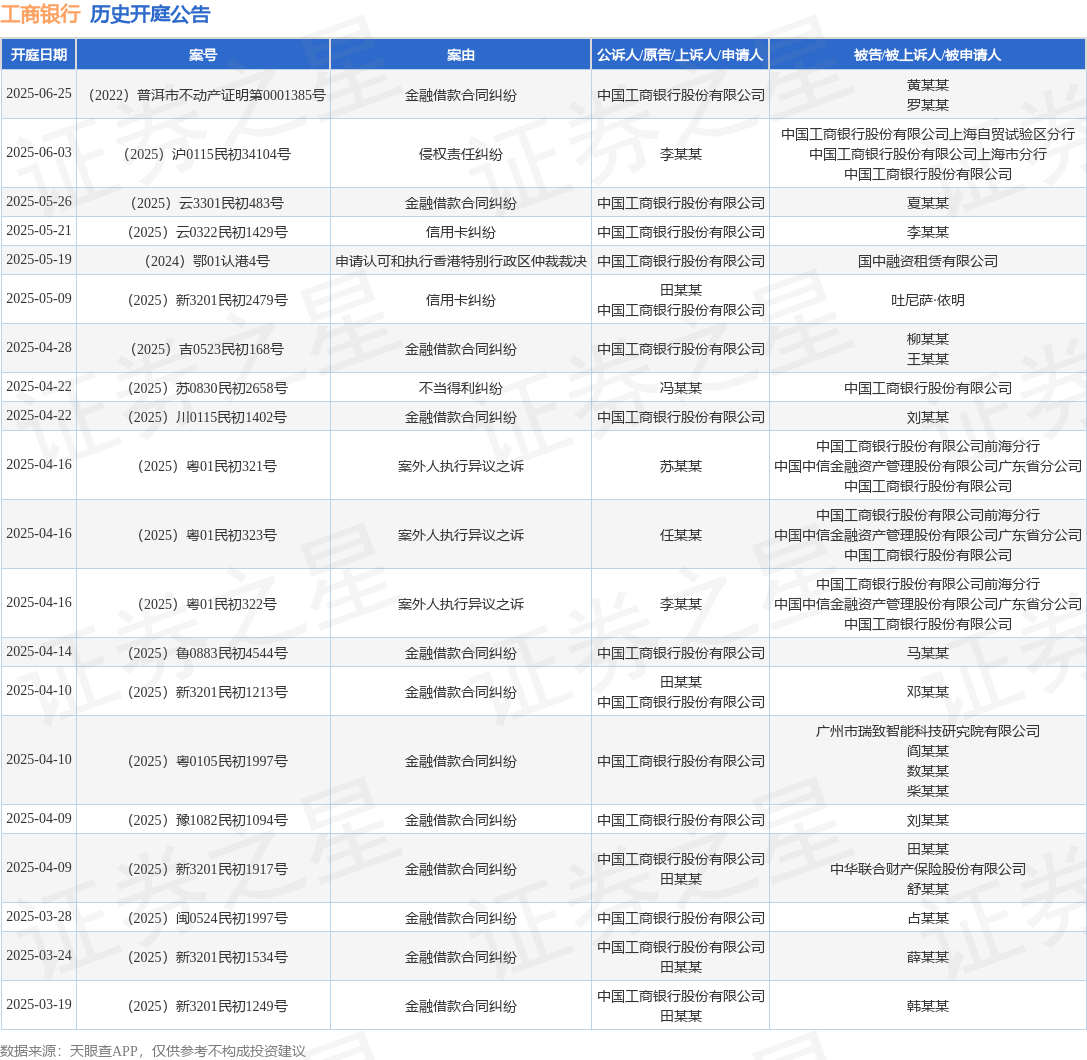Click plaintiff 冯某某
Image resolution: width=1087 pixels, height=1060 pixels.
[x=680, y=388]
